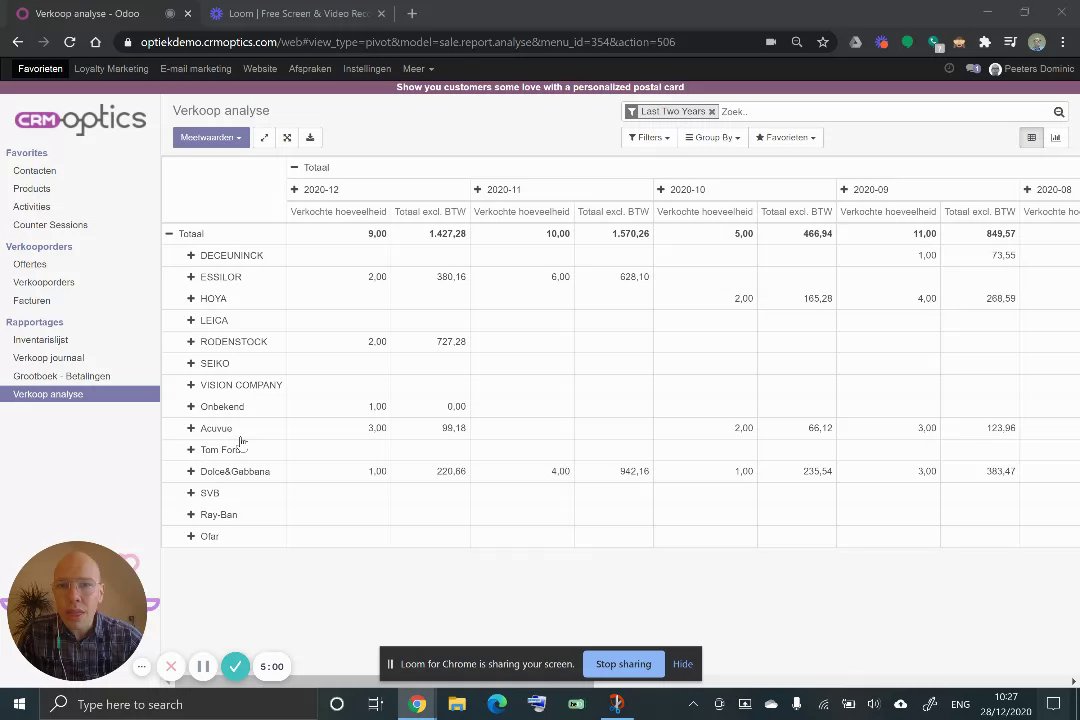Image resolution: width=1080 pixels, height=720 pixels.
Task: Open Offertes in the sidebar
Action: 30,264
